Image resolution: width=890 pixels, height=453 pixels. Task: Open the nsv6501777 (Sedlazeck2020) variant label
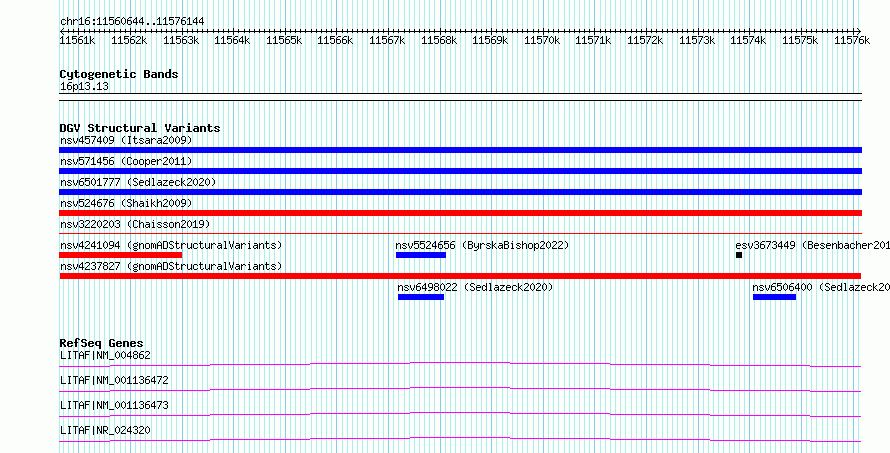pos(138,182)
